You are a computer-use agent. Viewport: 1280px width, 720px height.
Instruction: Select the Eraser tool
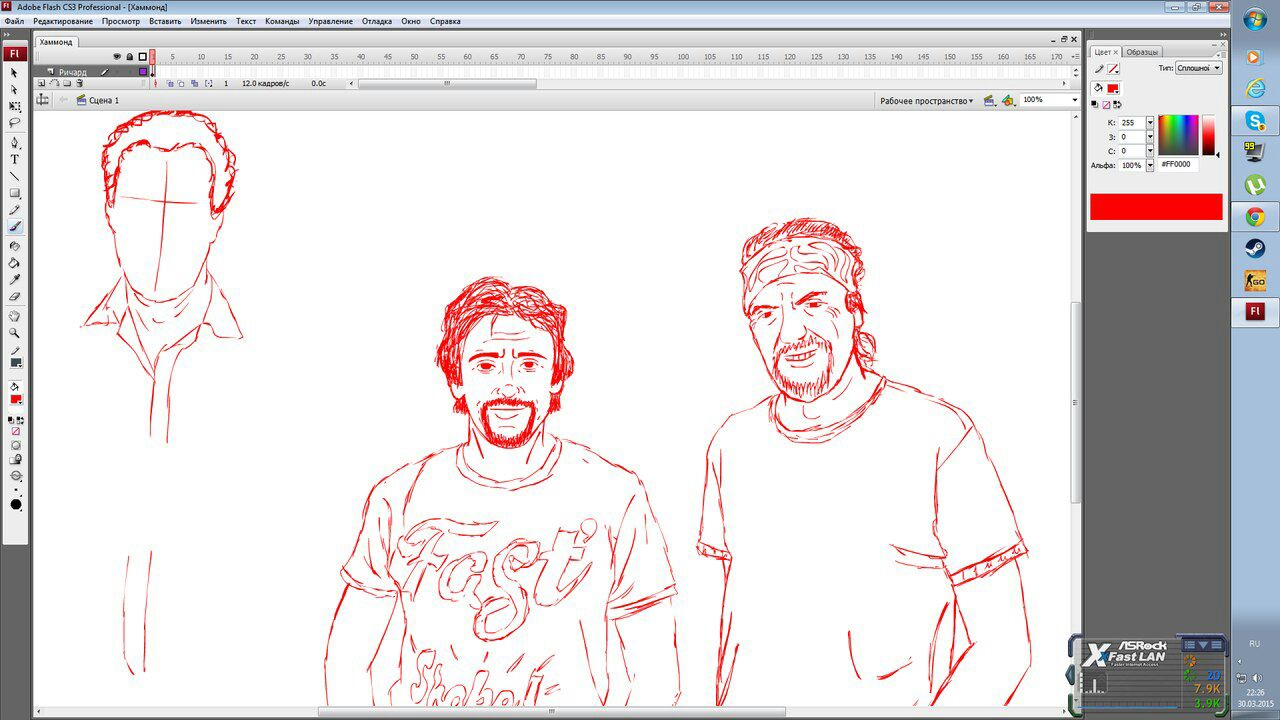[15, 297]
